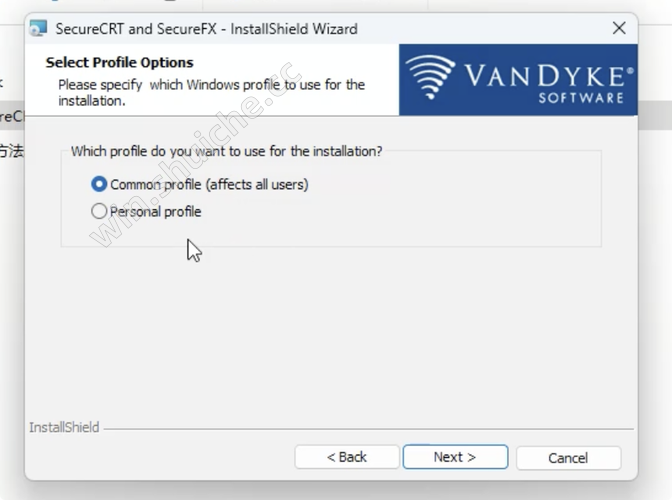This screenshot has width=672, height=500.
Task: Click the VanDyke wave emblem in the banner
Action: [430, 77]
